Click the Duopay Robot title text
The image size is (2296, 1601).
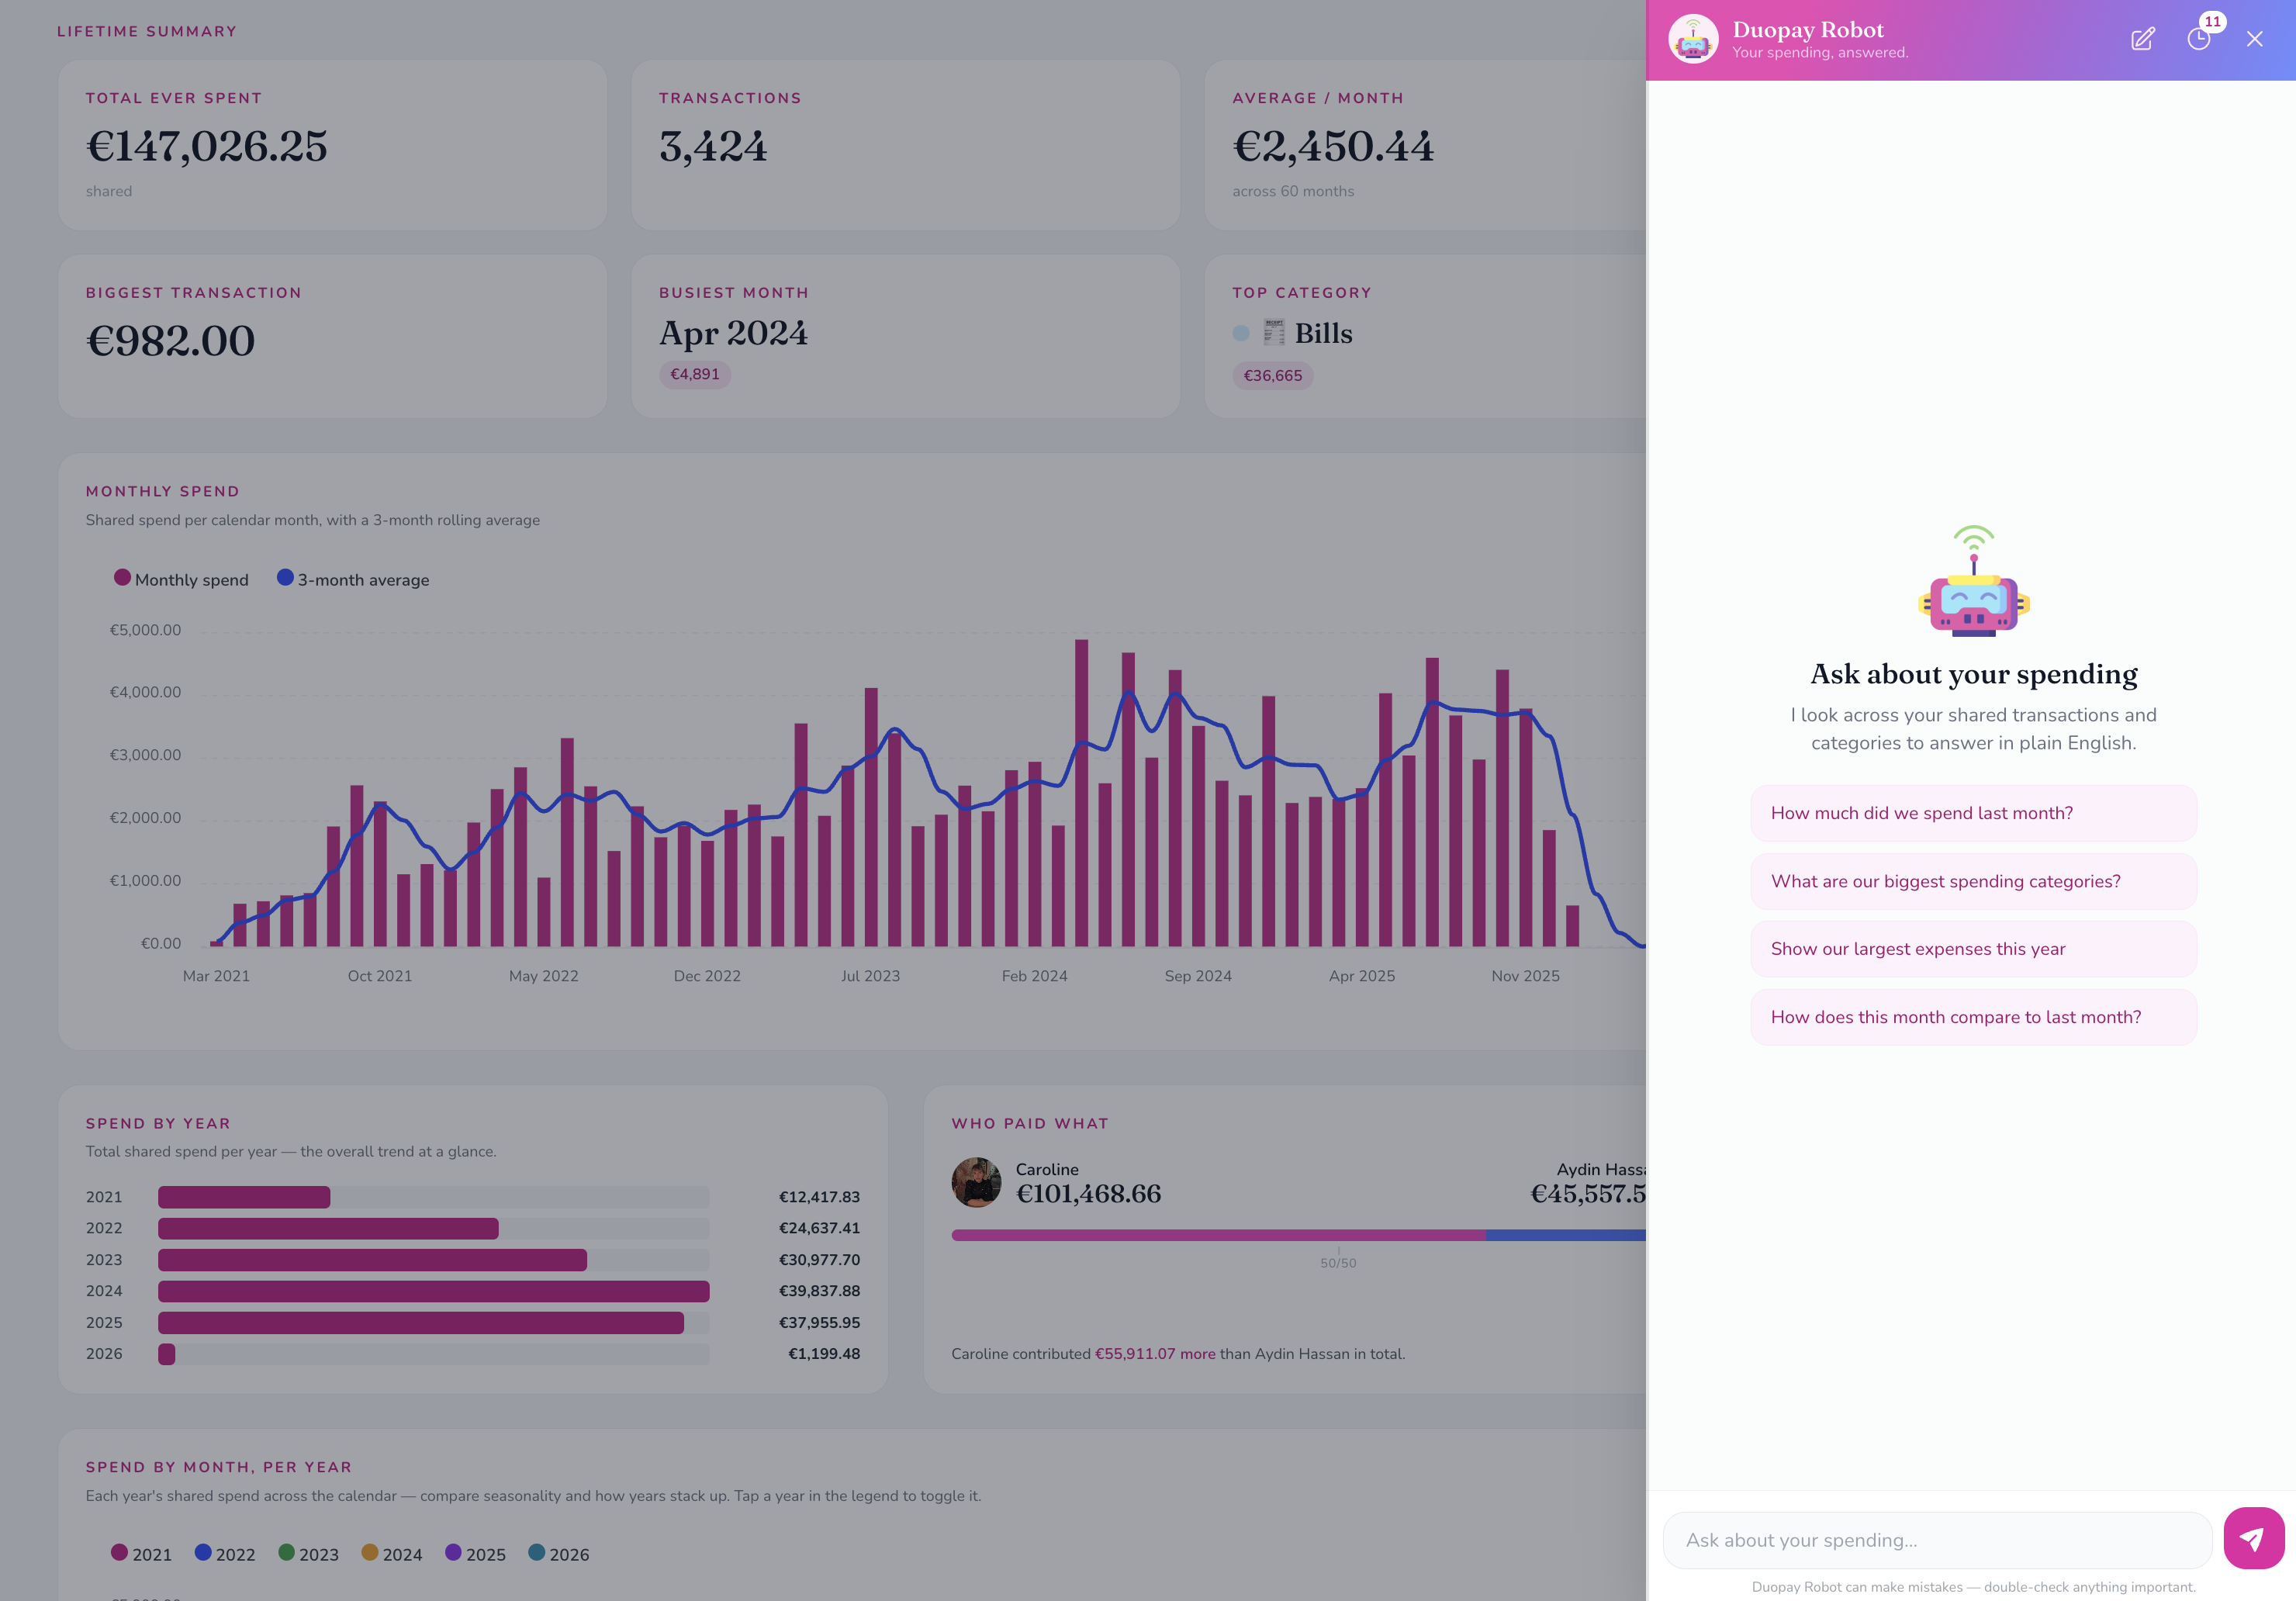click(1807, 30)
